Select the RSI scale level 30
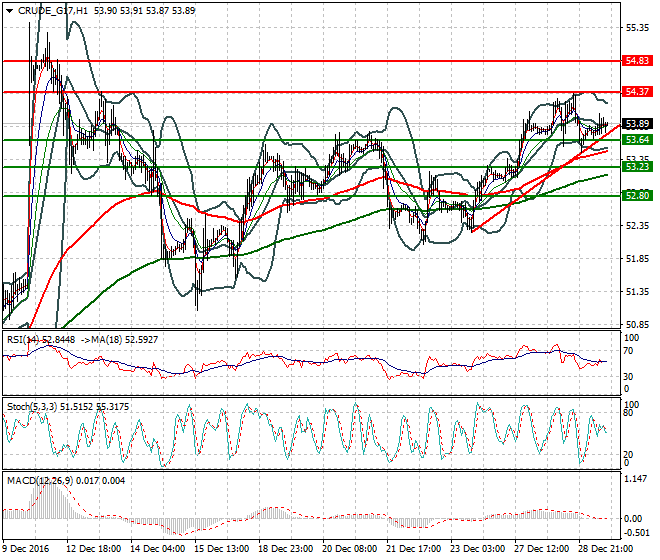 tap(629, 377)
